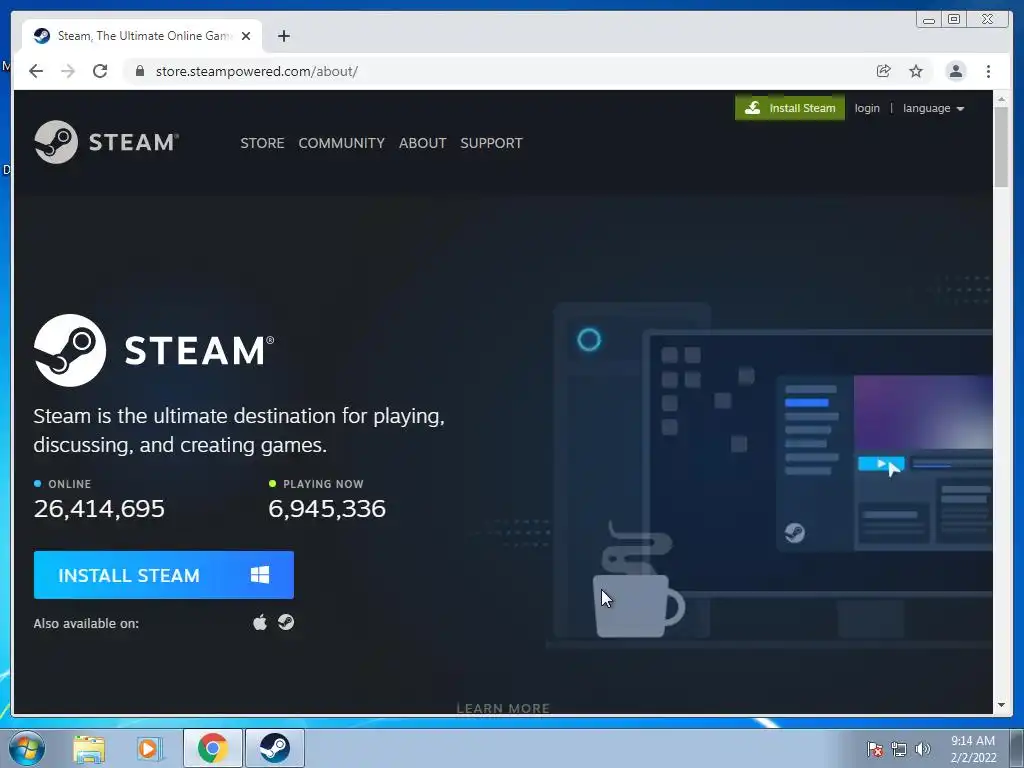Open Windows Media Player from the taskbar

tap(149, 748)
